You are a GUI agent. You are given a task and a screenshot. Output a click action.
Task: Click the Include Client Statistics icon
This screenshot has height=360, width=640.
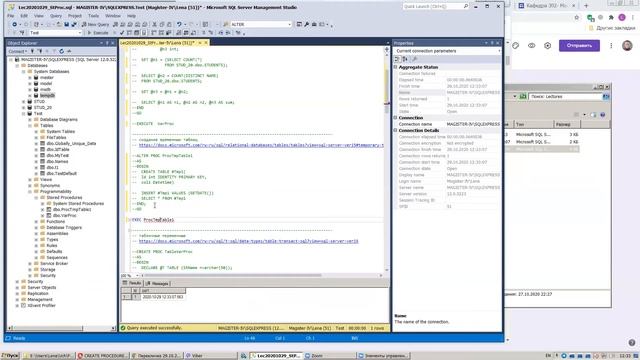click(x=169, y=33)
